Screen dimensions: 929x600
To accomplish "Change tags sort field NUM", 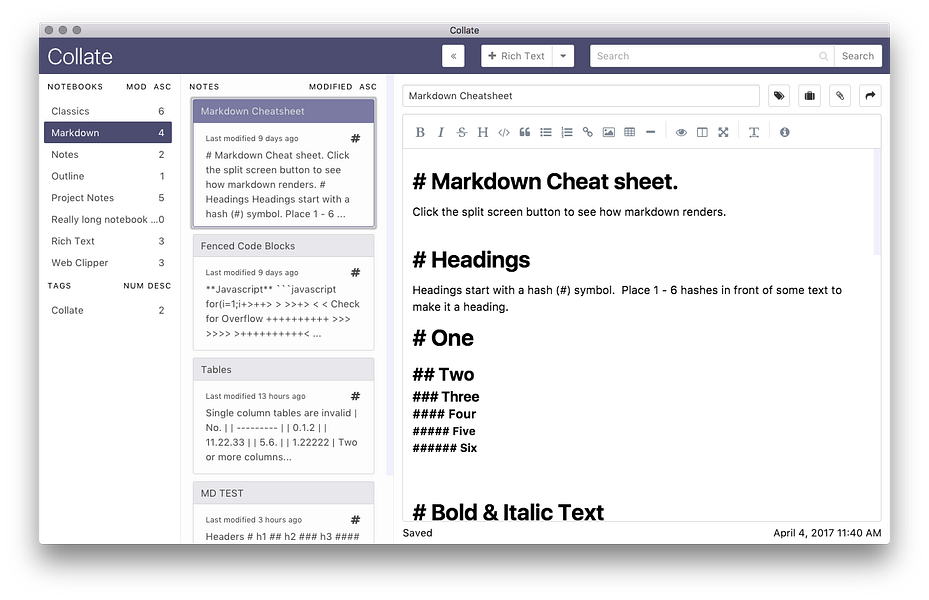I will (133, 285).
